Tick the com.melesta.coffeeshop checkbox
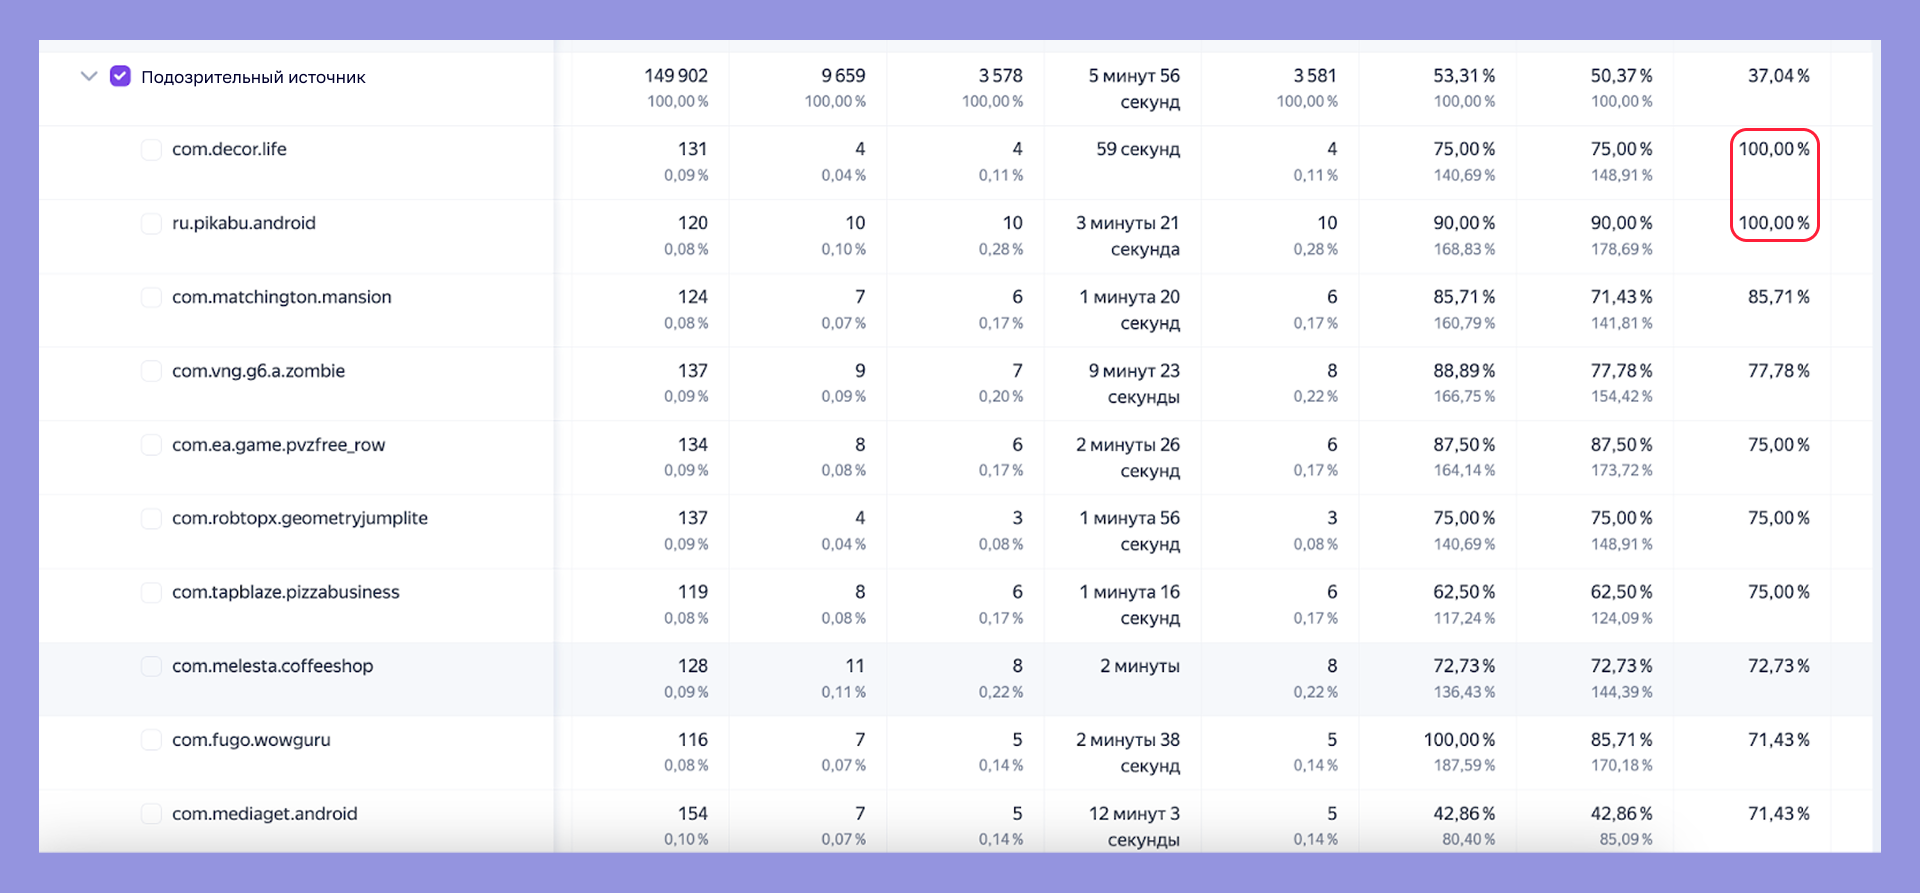1920x893 pixels. [151, 667]
